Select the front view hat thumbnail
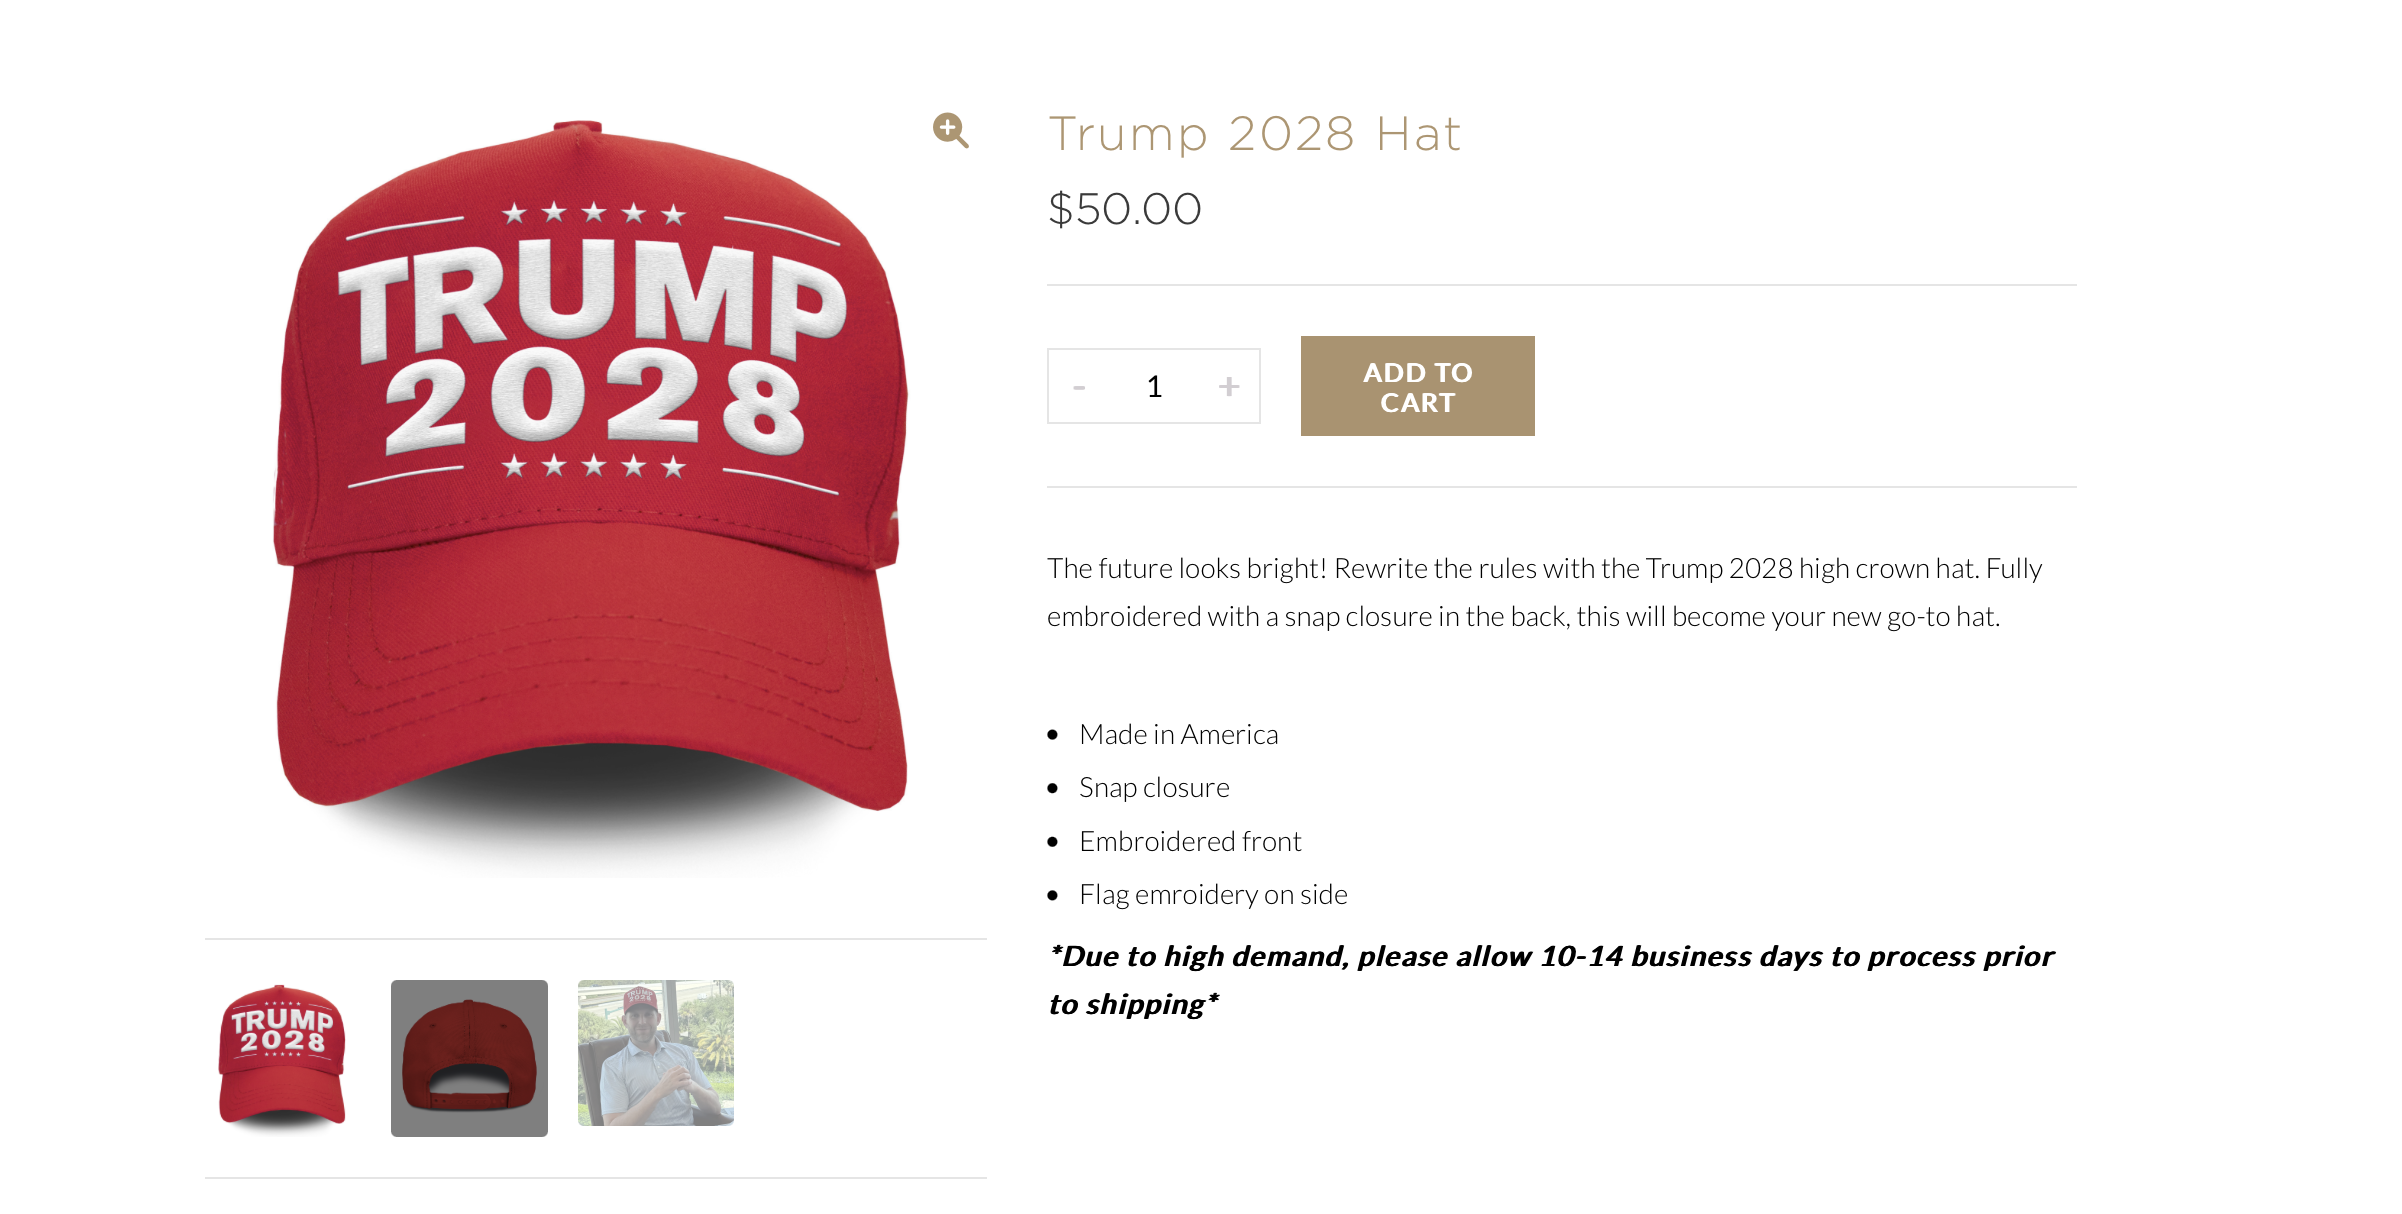 point(282,1058)
